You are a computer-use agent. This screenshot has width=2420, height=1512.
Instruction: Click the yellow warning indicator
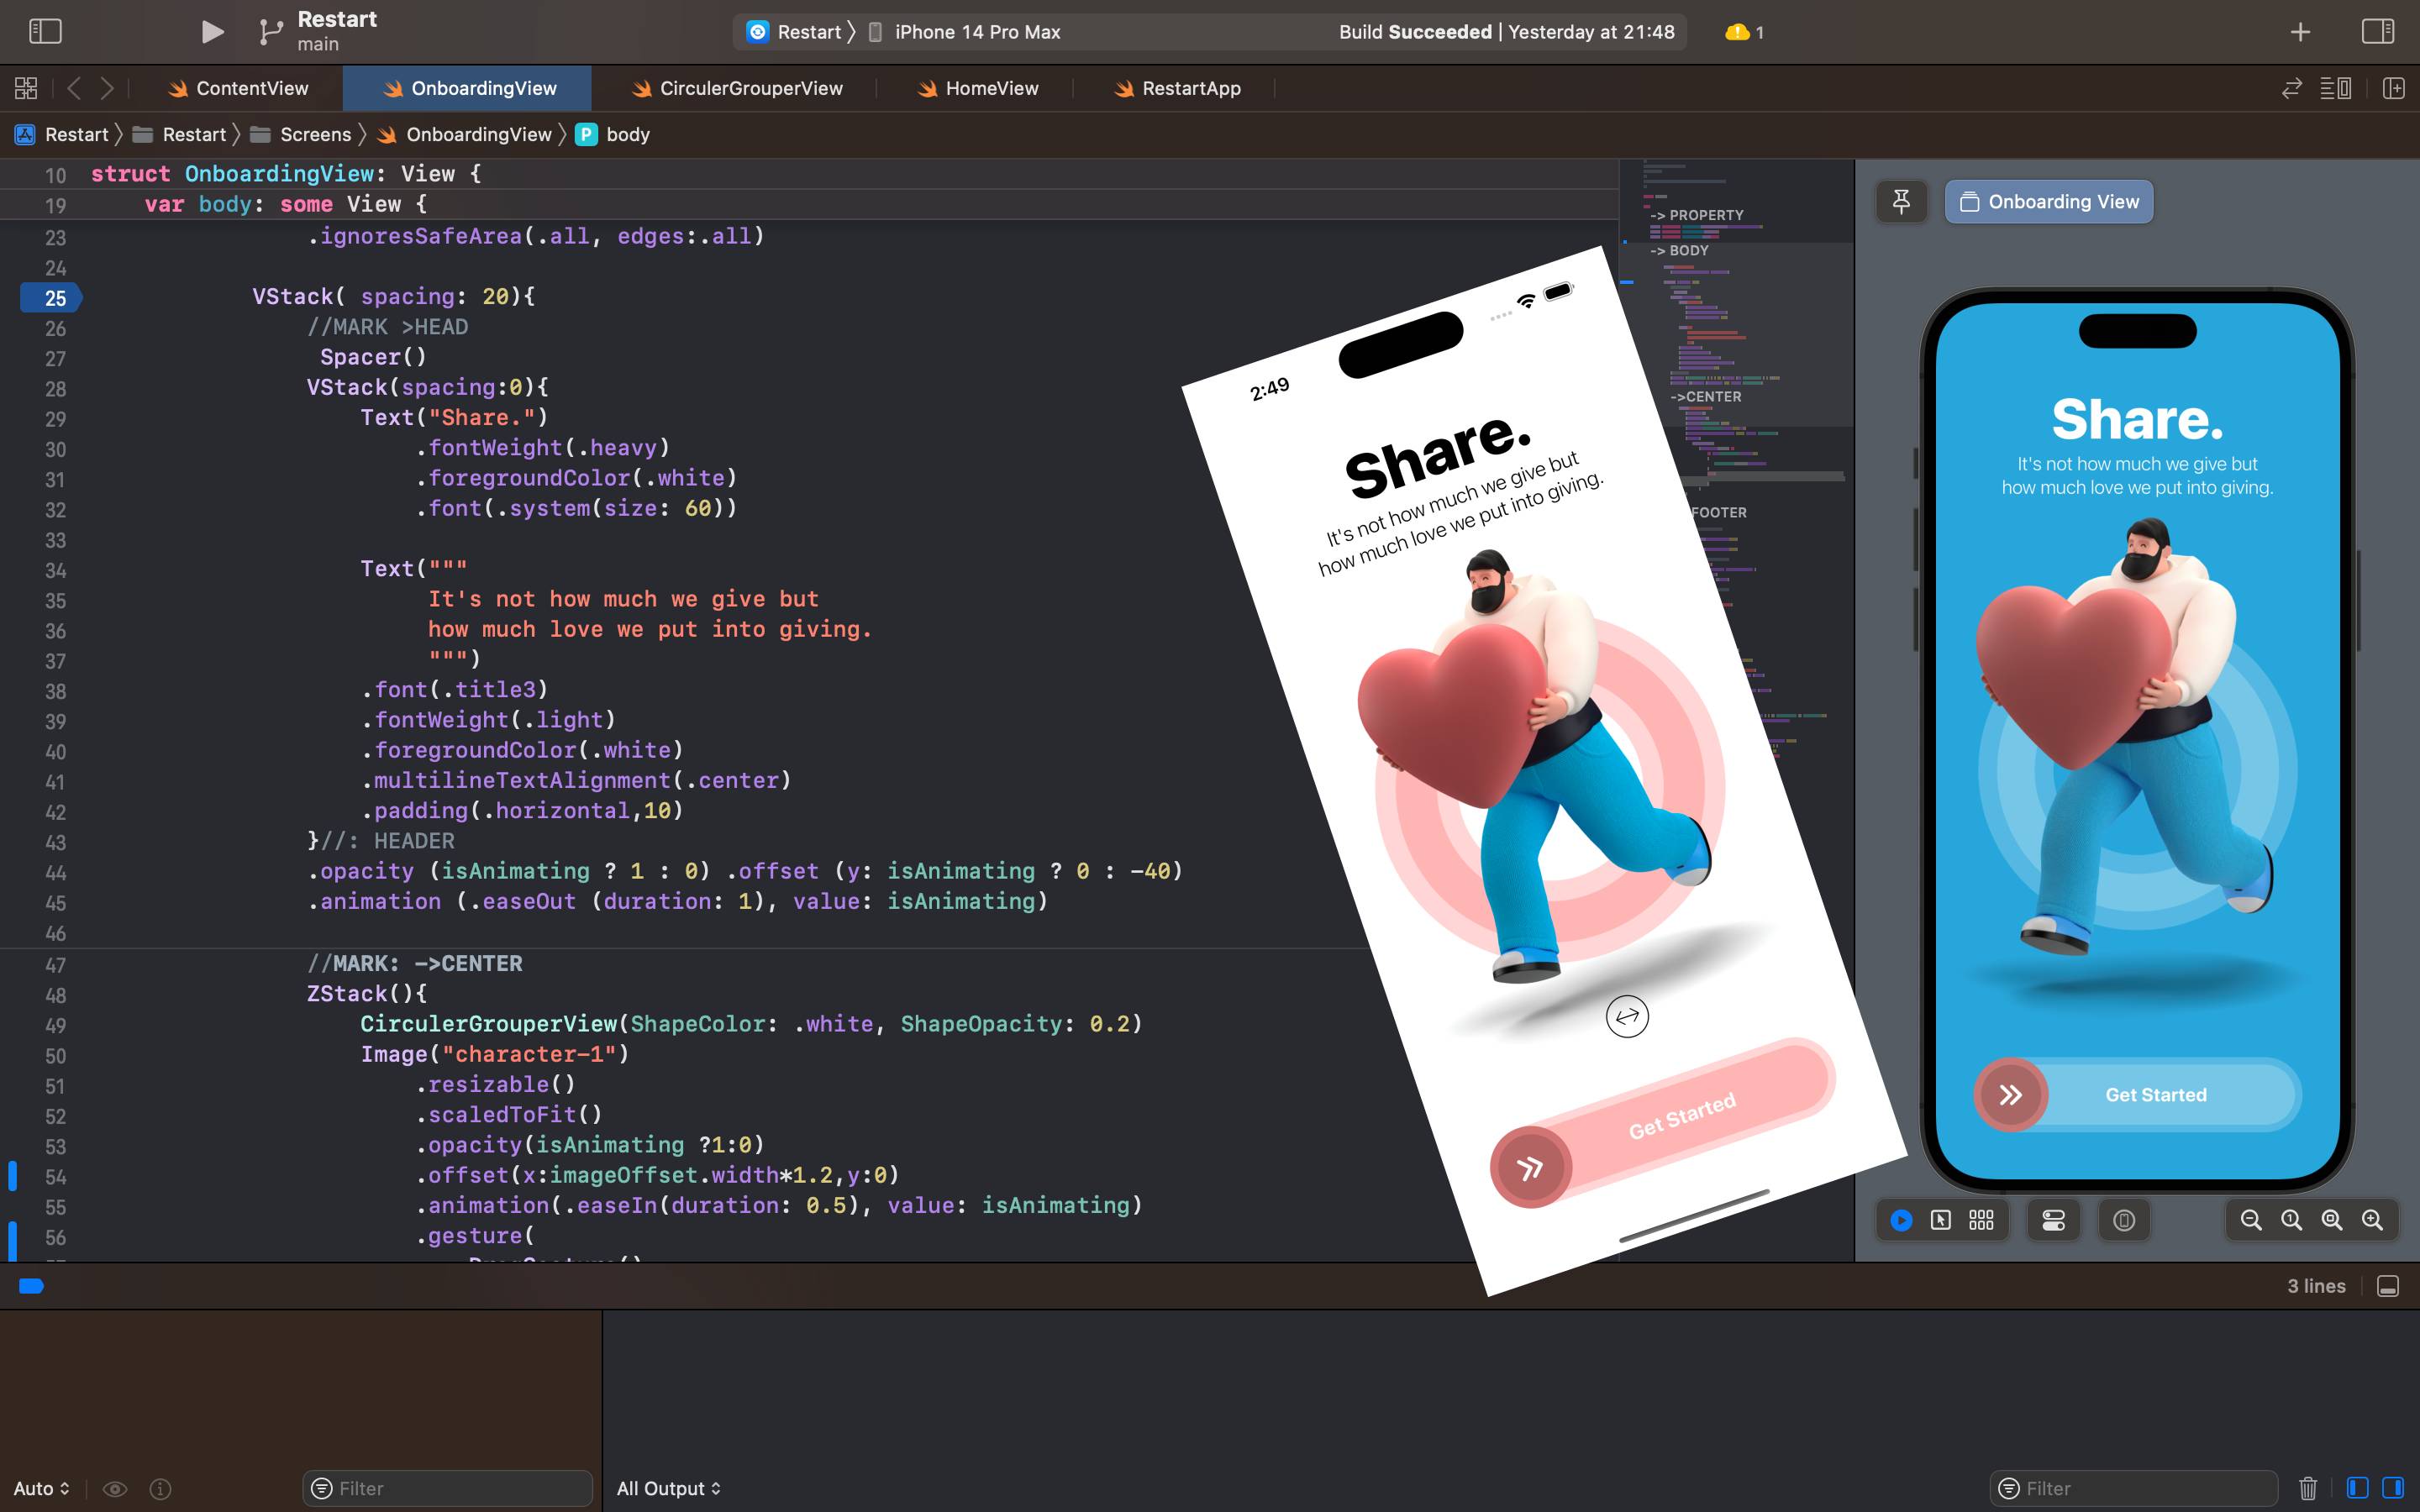point(1743,32)
